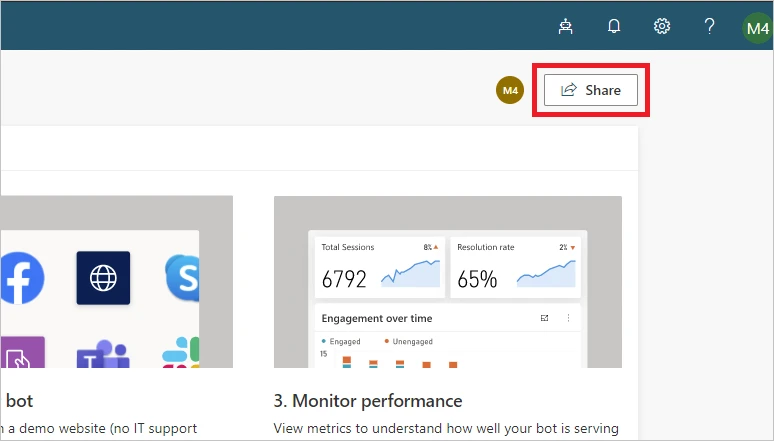Open Engagement over time more options
The height and width of the screenshot is (441, 774).
click(568, 318)
